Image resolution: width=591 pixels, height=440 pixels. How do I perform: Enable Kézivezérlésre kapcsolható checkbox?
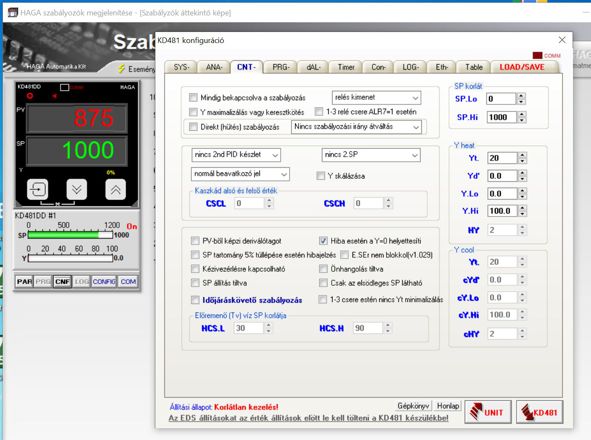click(195, 269)
